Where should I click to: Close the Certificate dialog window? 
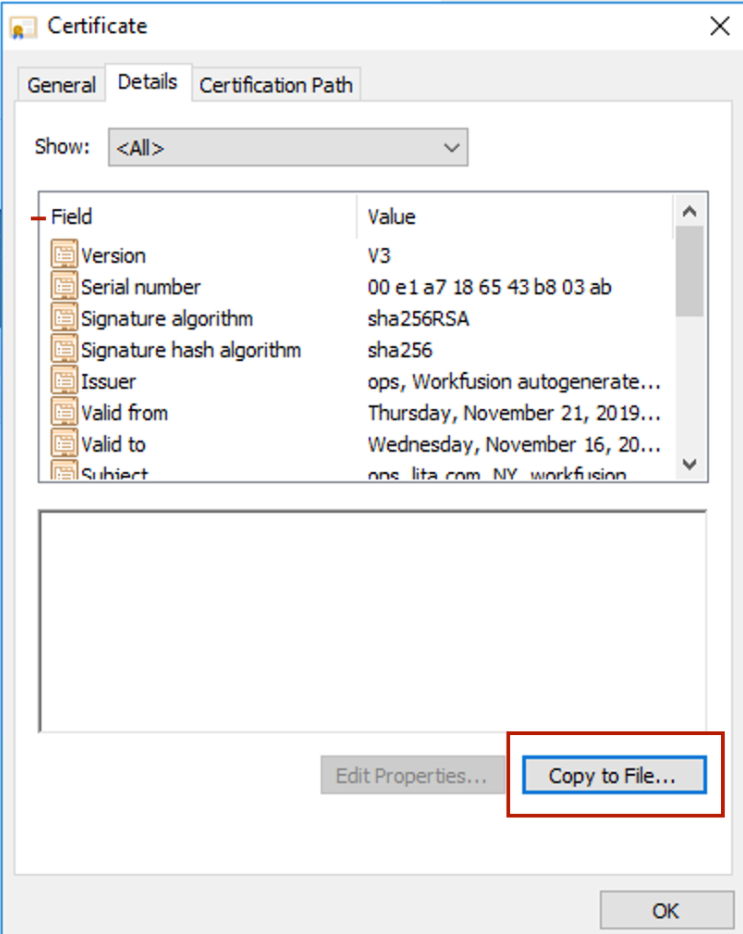pos(720,26)
